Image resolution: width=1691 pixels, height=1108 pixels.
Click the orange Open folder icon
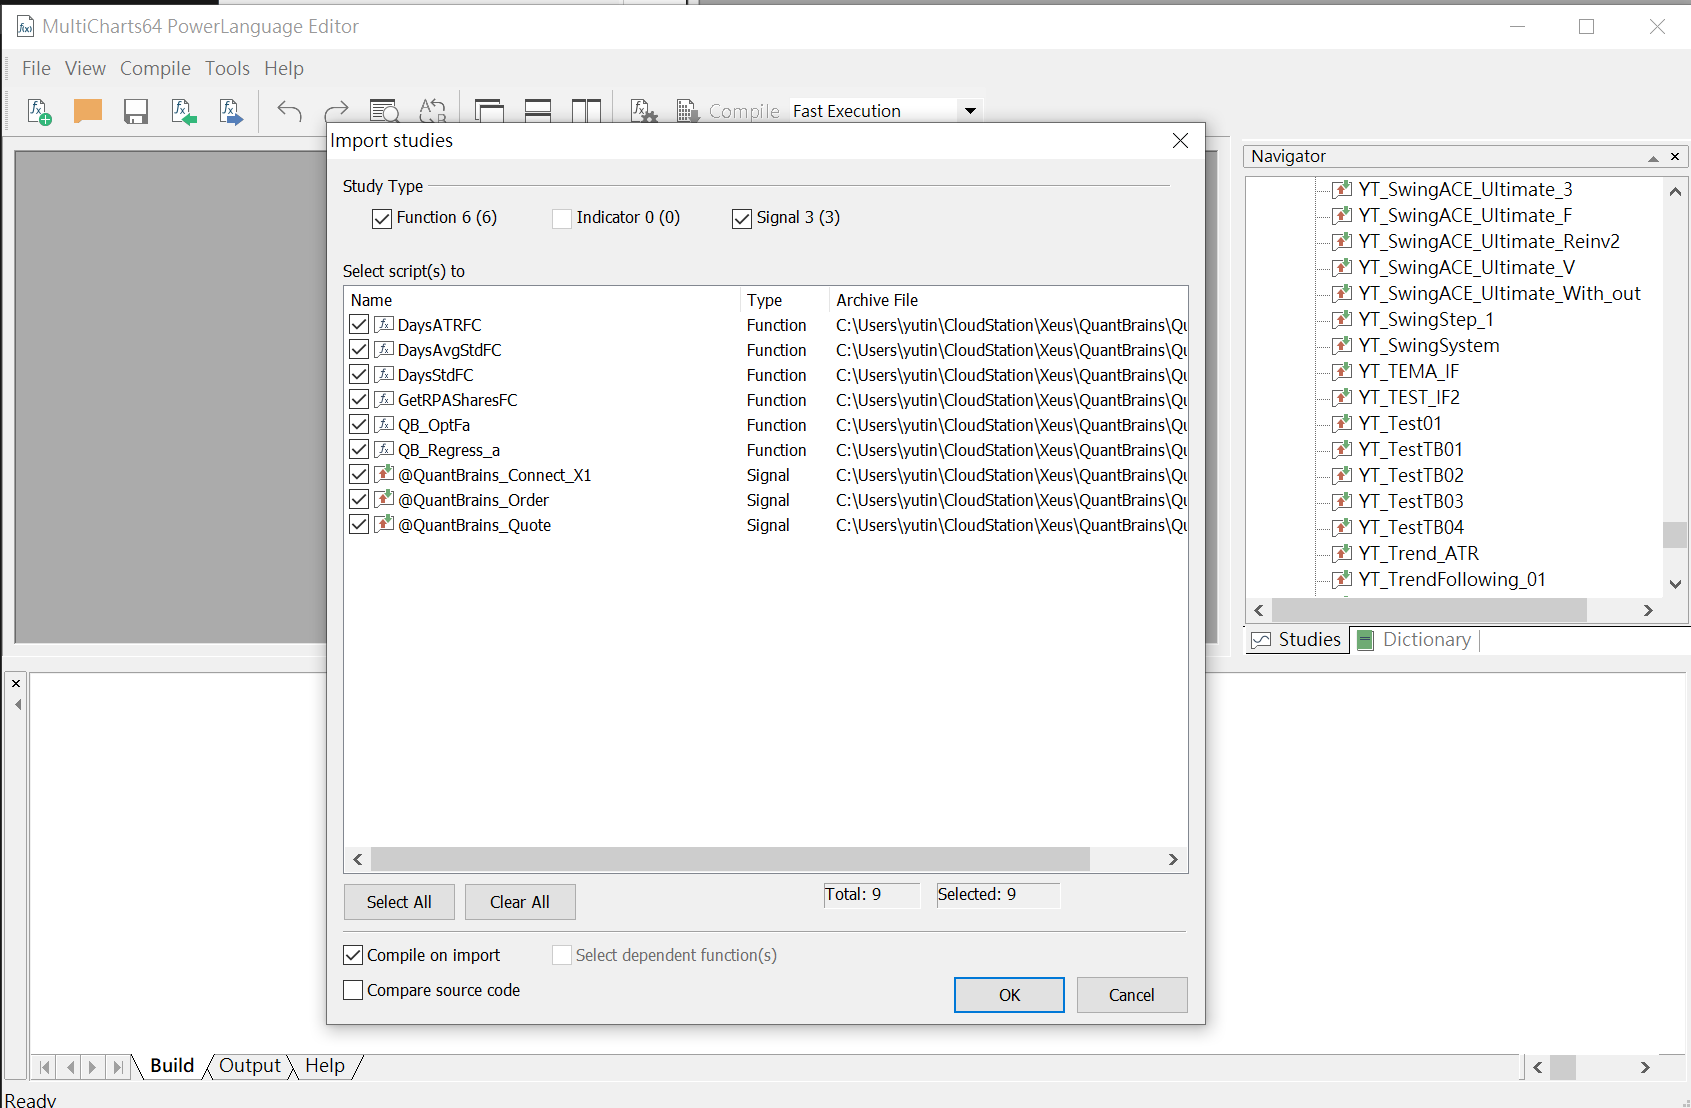coord(88,111)
